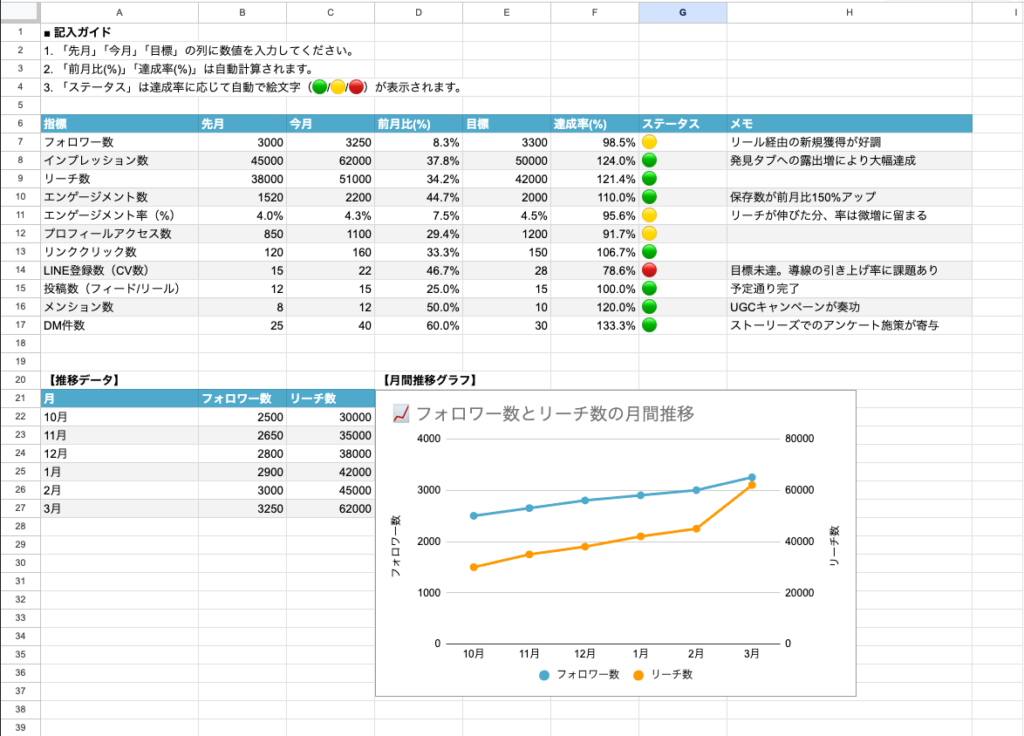Image resolution: width=1024 pixels, height=736 pixels.
Task: Select the column G header
Action: tap(682, 12)
